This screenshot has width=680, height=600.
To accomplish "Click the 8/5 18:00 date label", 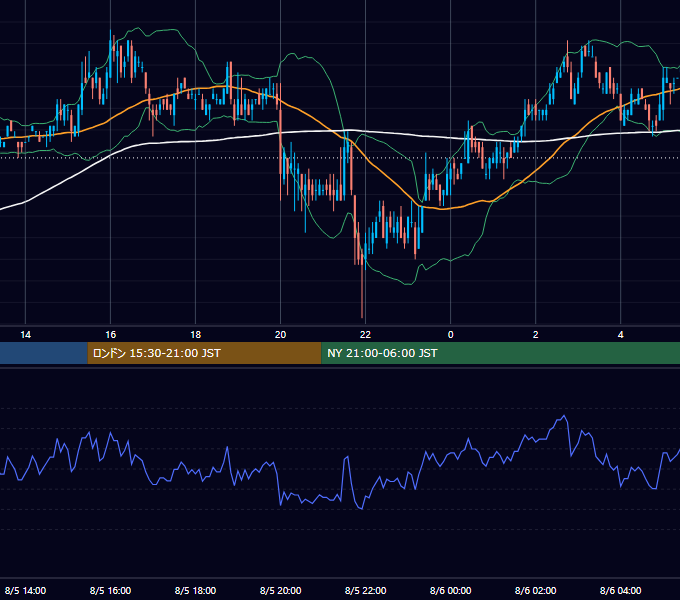I will point(196,590).
